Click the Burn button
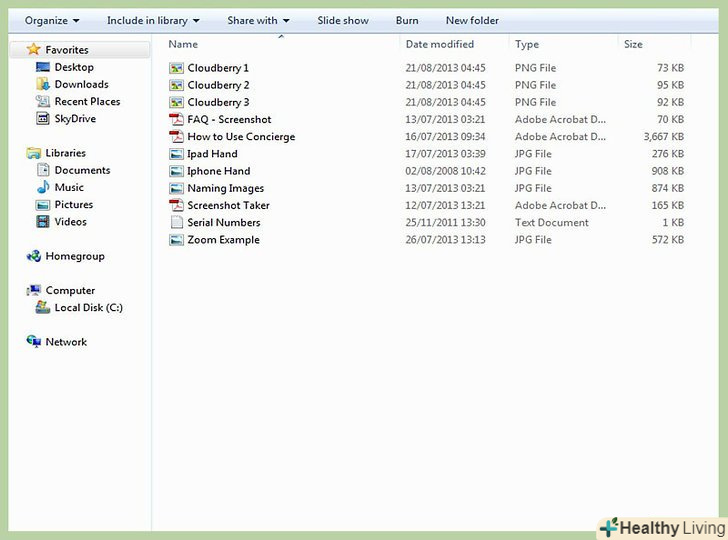Screen dimensions: 728x540 407,20
